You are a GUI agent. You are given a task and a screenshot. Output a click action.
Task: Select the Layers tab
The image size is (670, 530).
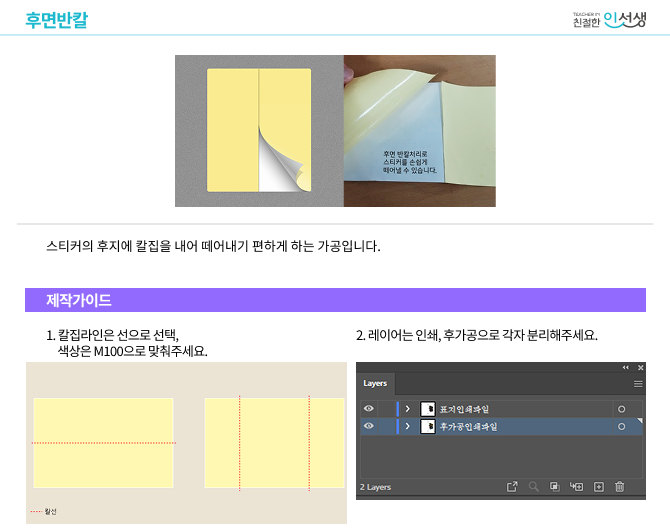click(375, 383)
